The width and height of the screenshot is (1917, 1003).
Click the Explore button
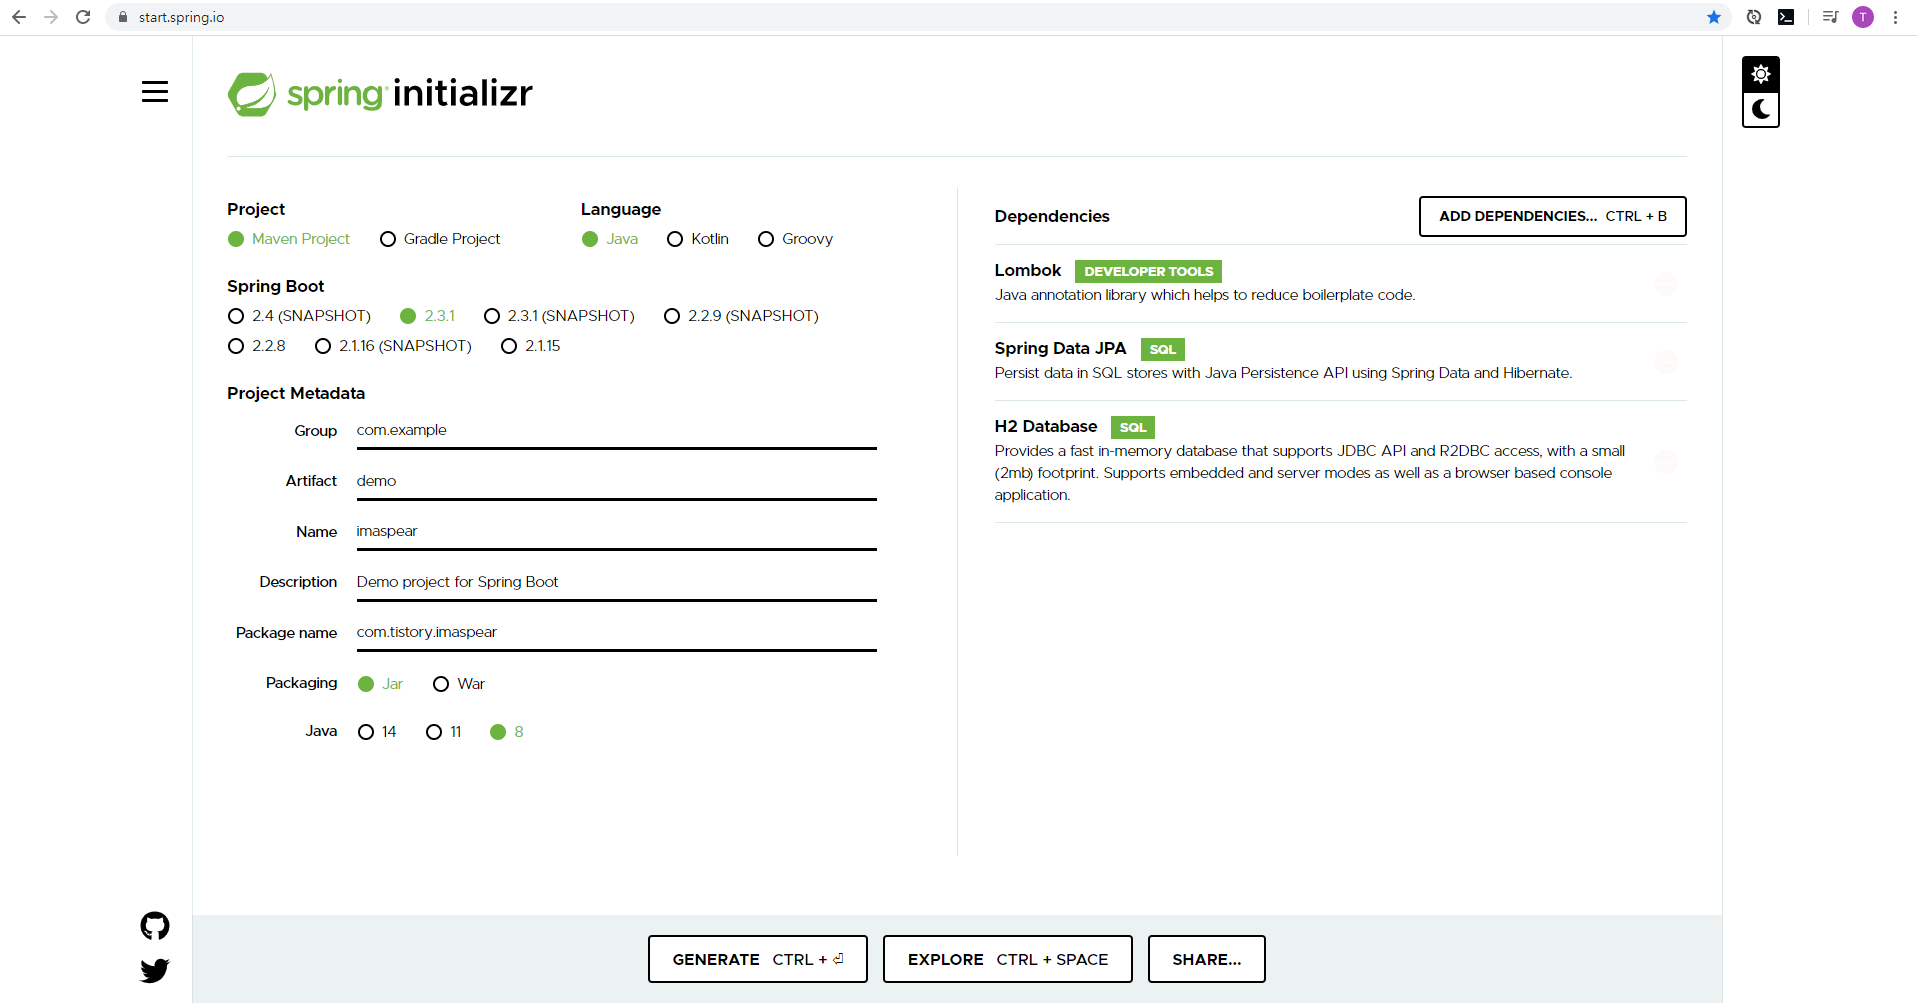coord(1007,959)
